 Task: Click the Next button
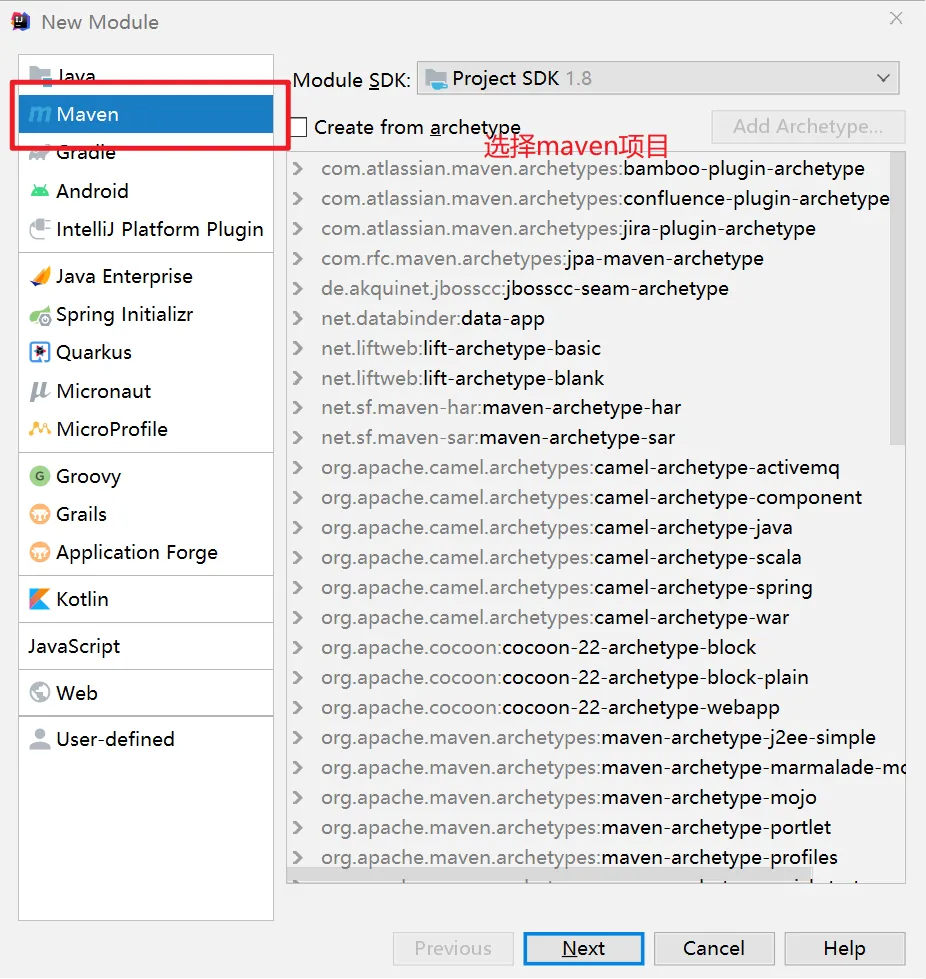tap(583, 948)
